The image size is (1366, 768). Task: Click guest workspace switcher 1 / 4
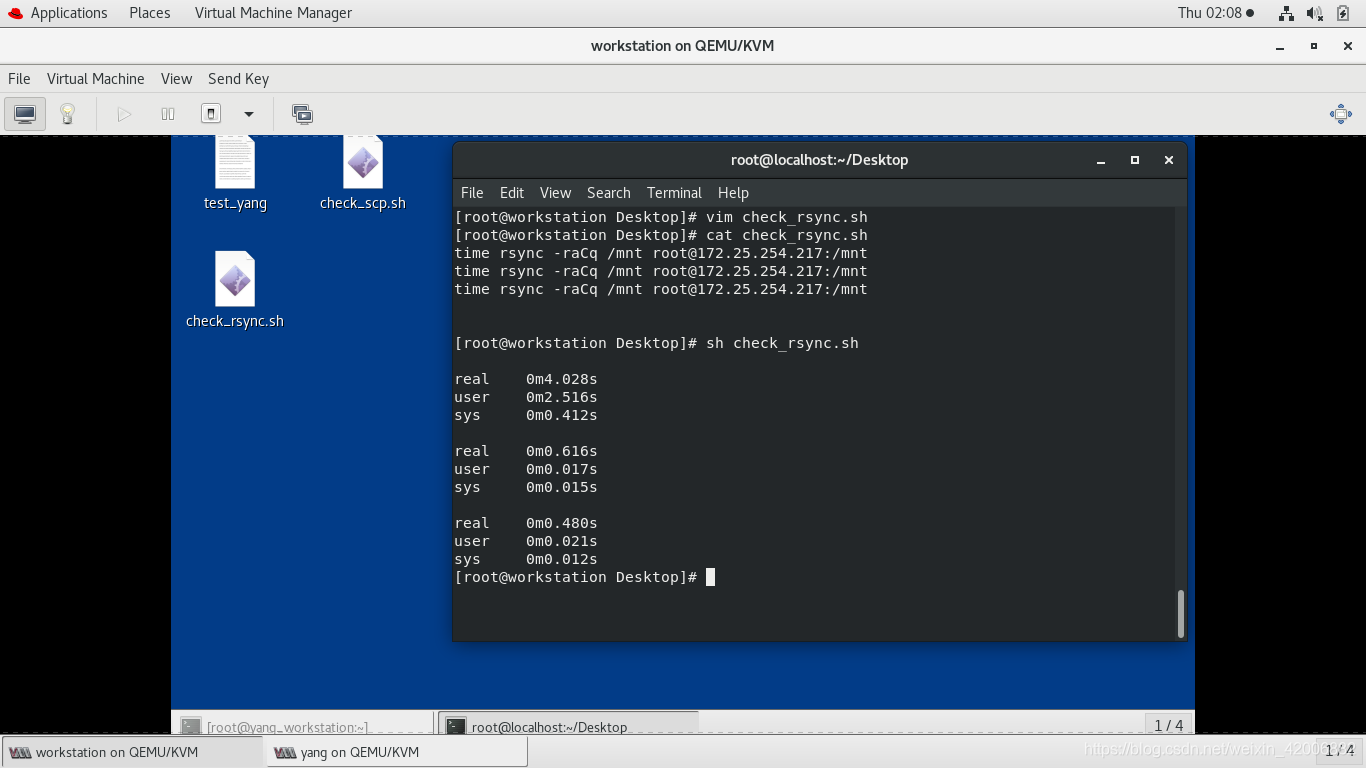[x=1168, y=725]
